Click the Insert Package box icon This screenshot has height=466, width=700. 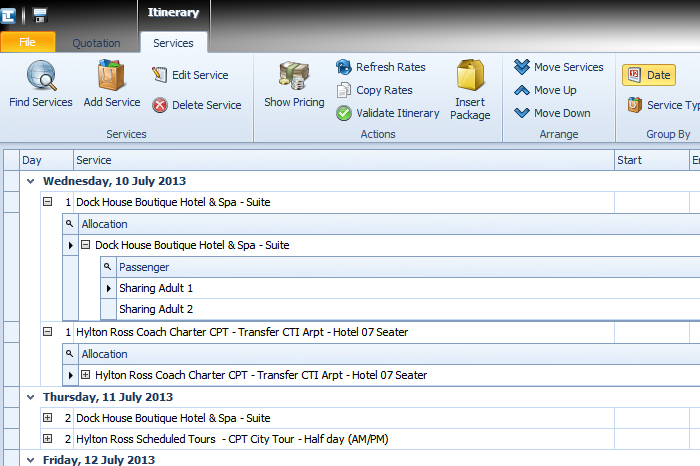(x=470, y=75)
